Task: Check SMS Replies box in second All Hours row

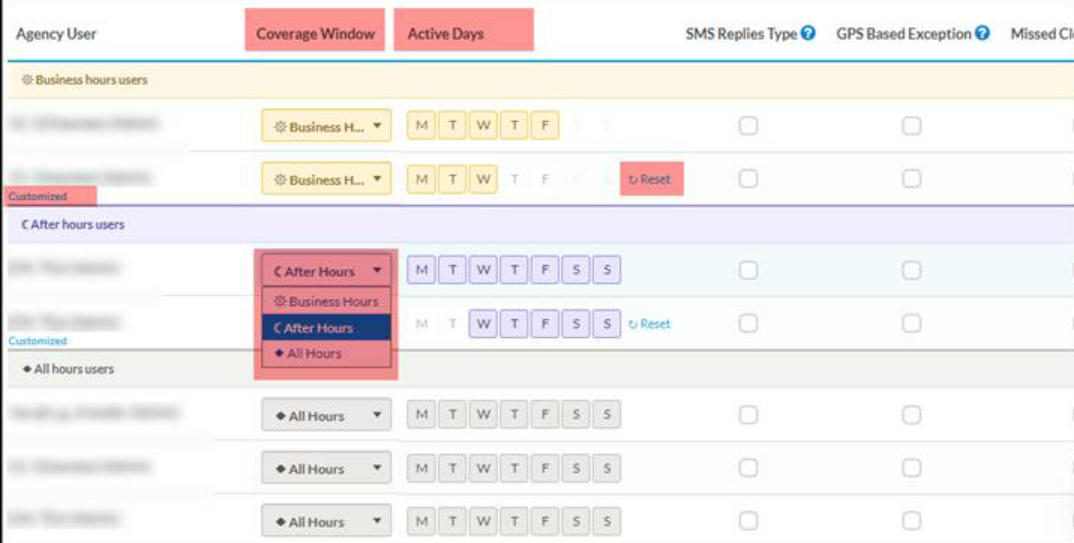Action: (748, 468)
